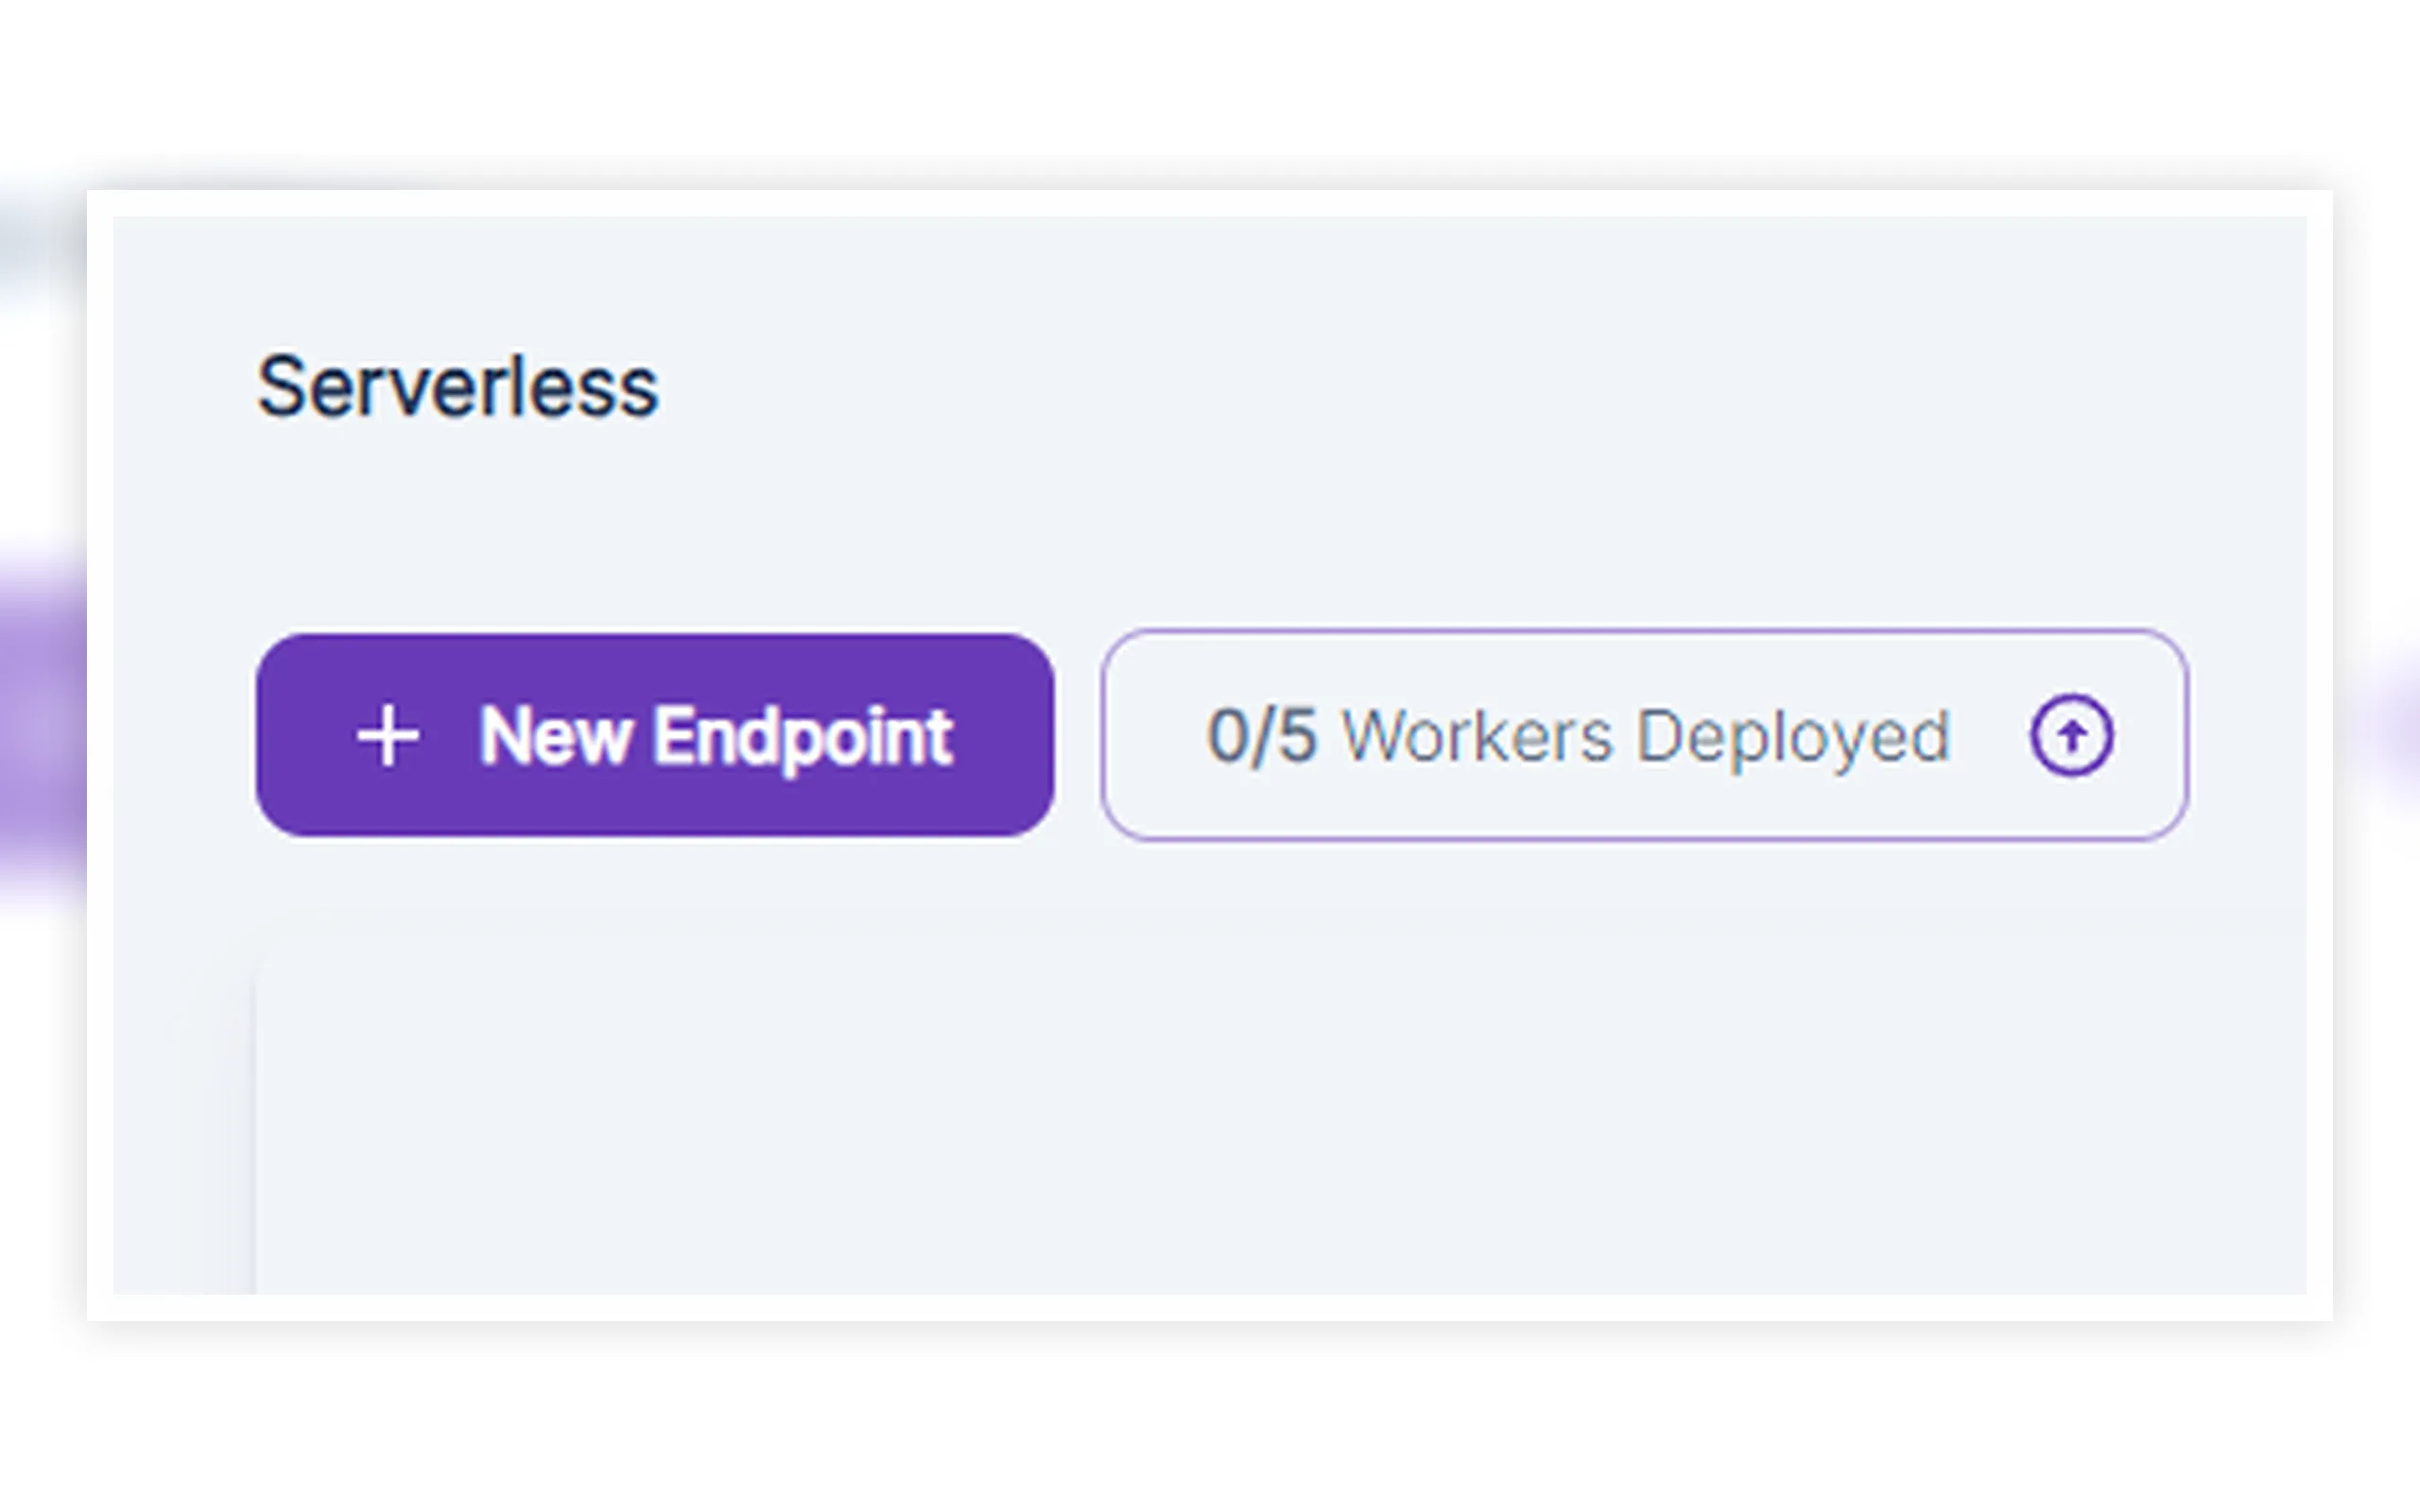The width and height of the screenshot is (2420, 1512).
Task: Click the word New on purple button
Action: 555,736
